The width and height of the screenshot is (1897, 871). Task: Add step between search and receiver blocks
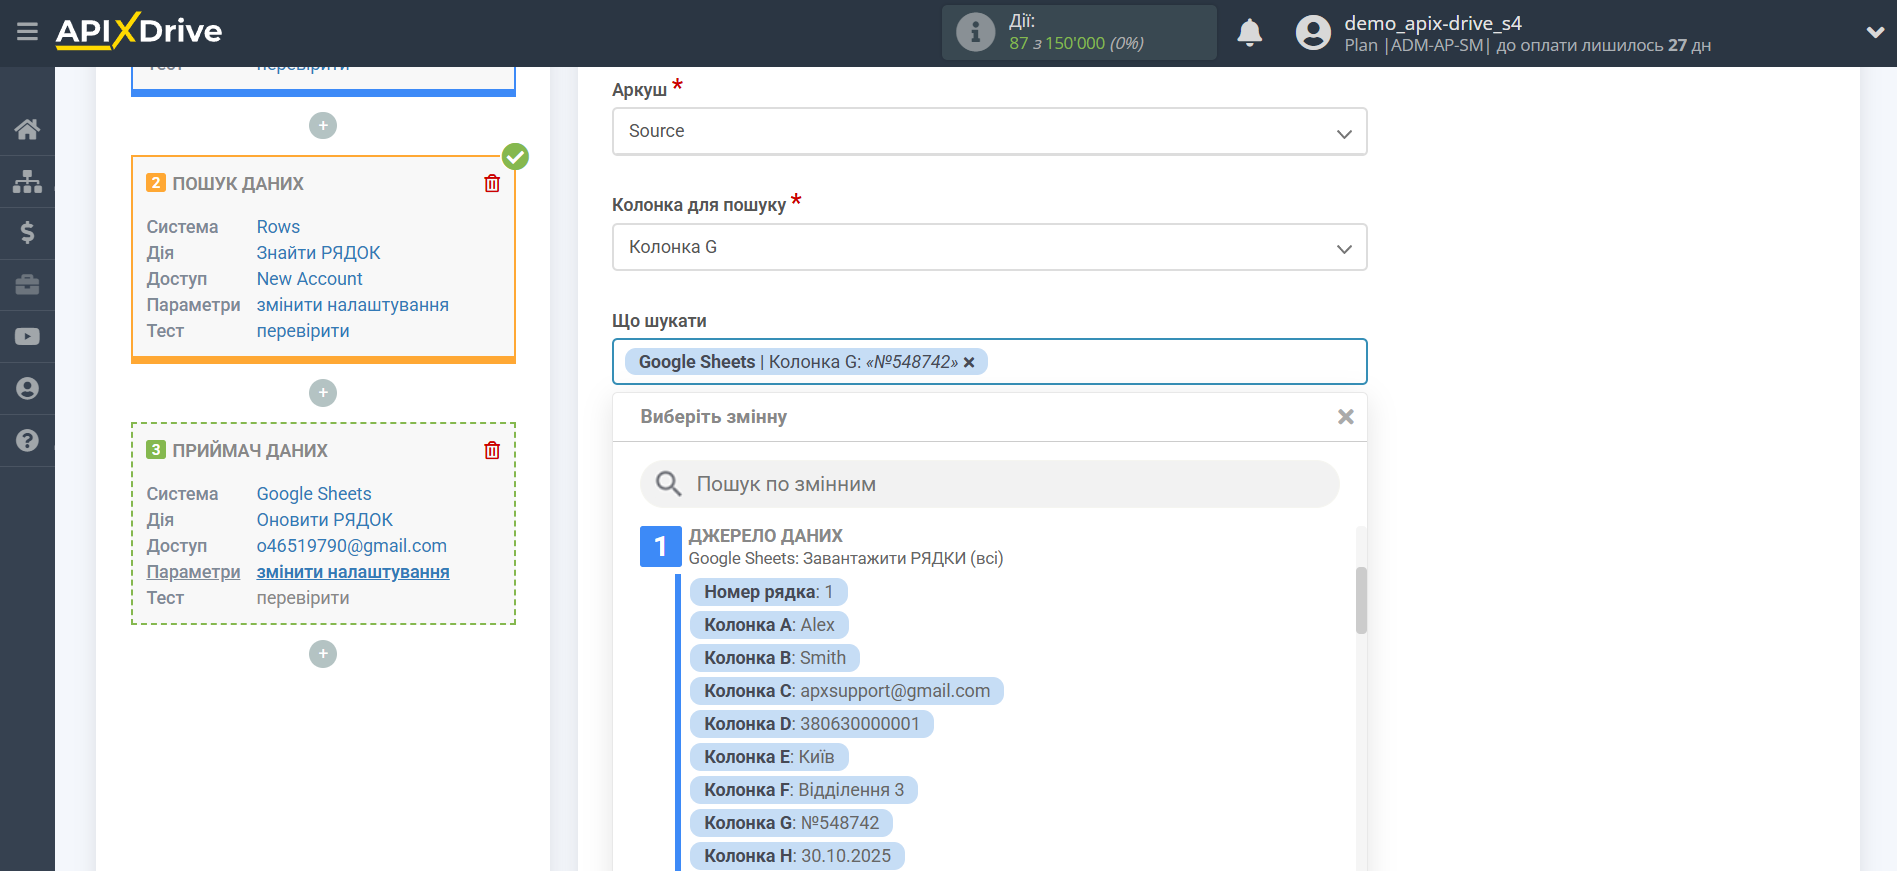pyautogui.click(x=323, y=393)
